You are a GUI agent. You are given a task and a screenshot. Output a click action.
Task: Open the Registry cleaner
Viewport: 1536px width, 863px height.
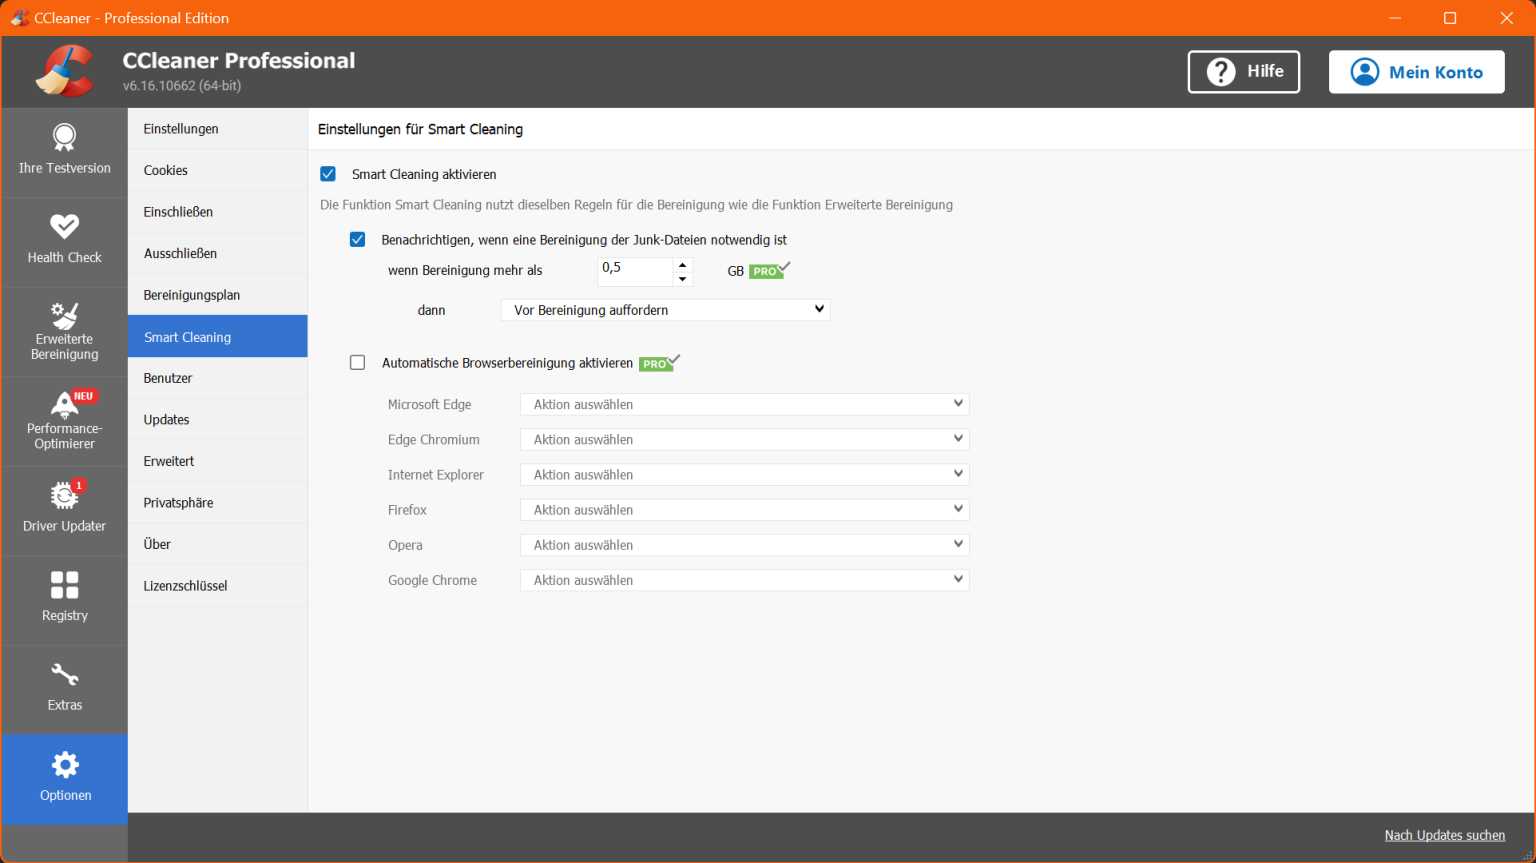pyautogui.click(x=64, y=599)
